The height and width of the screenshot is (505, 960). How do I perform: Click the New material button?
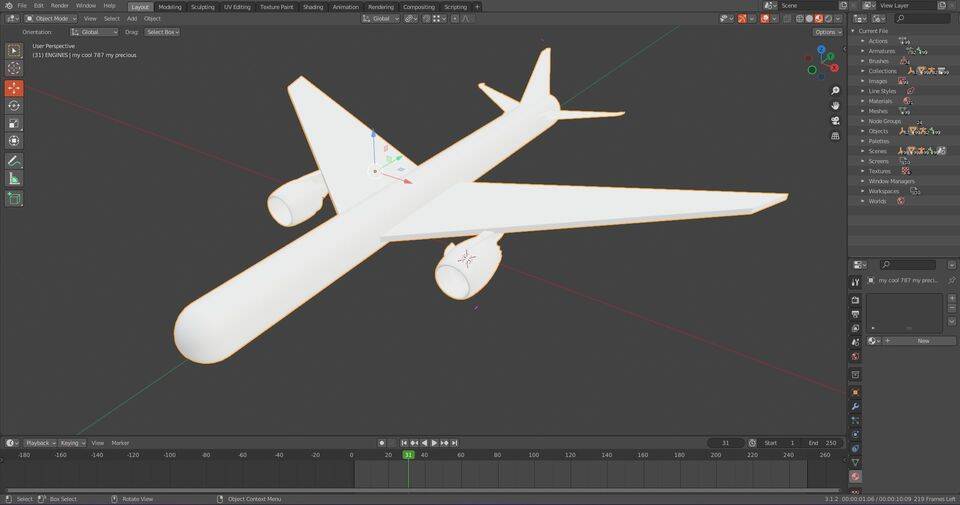click(922, 341)
